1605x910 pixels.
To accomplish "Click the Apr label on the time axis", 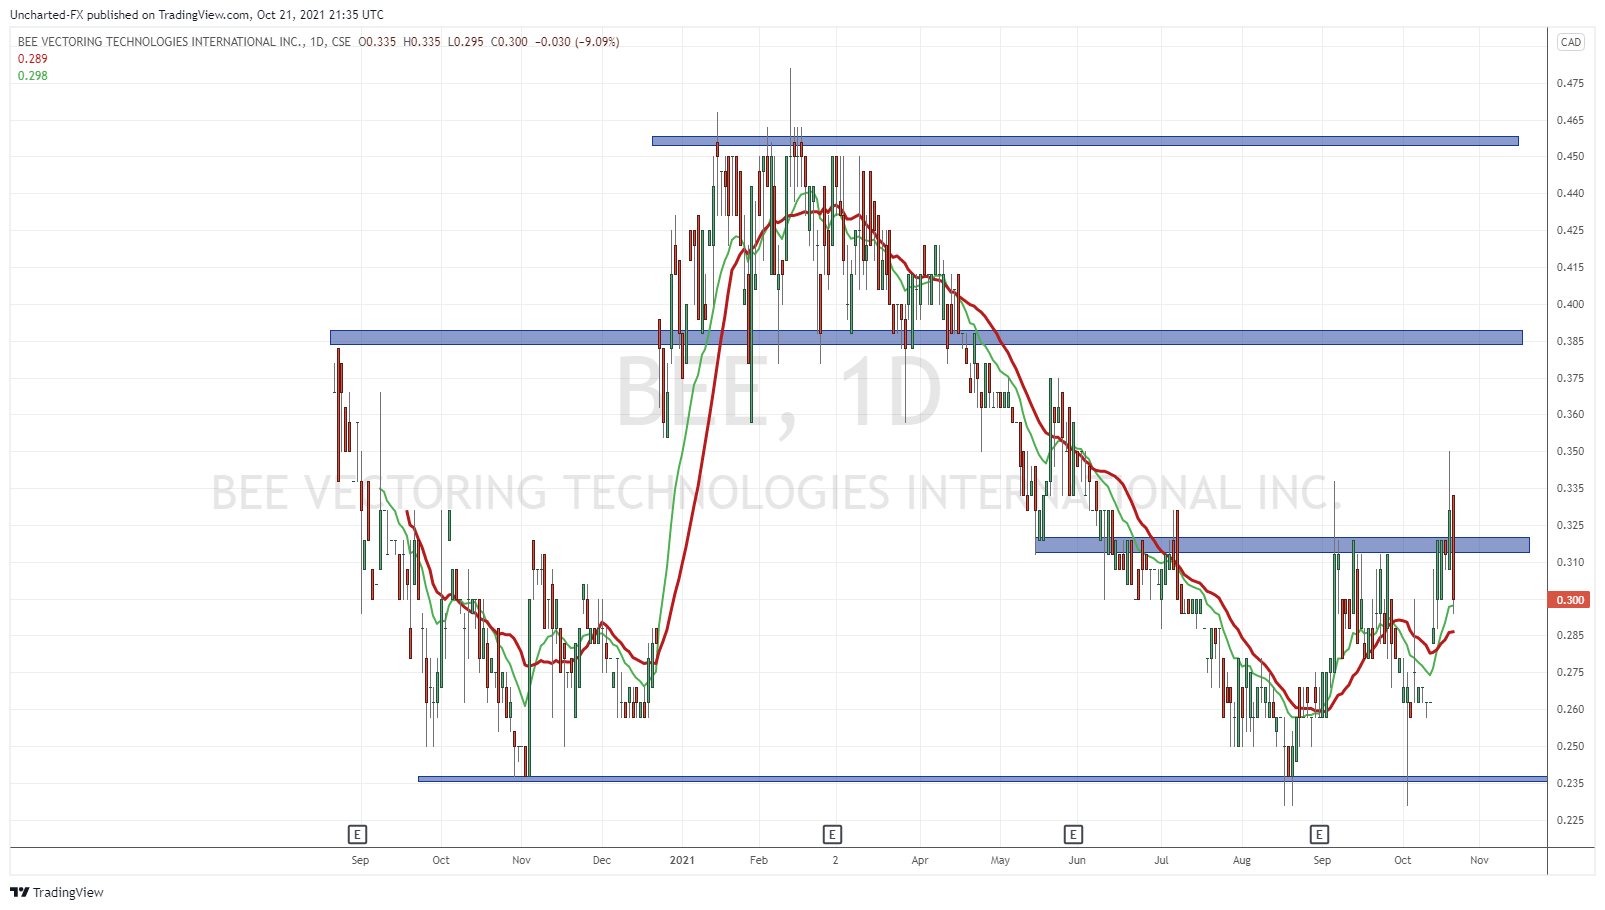I will pyautogui.click(x=920, y=860).
